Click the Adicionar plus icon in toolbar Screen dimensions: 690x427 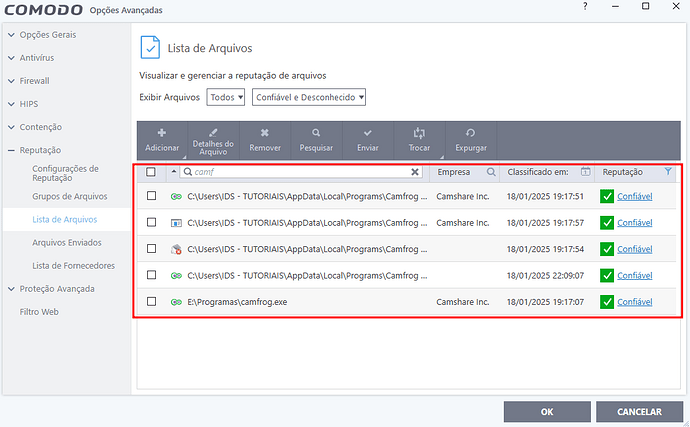pos(162,132)
